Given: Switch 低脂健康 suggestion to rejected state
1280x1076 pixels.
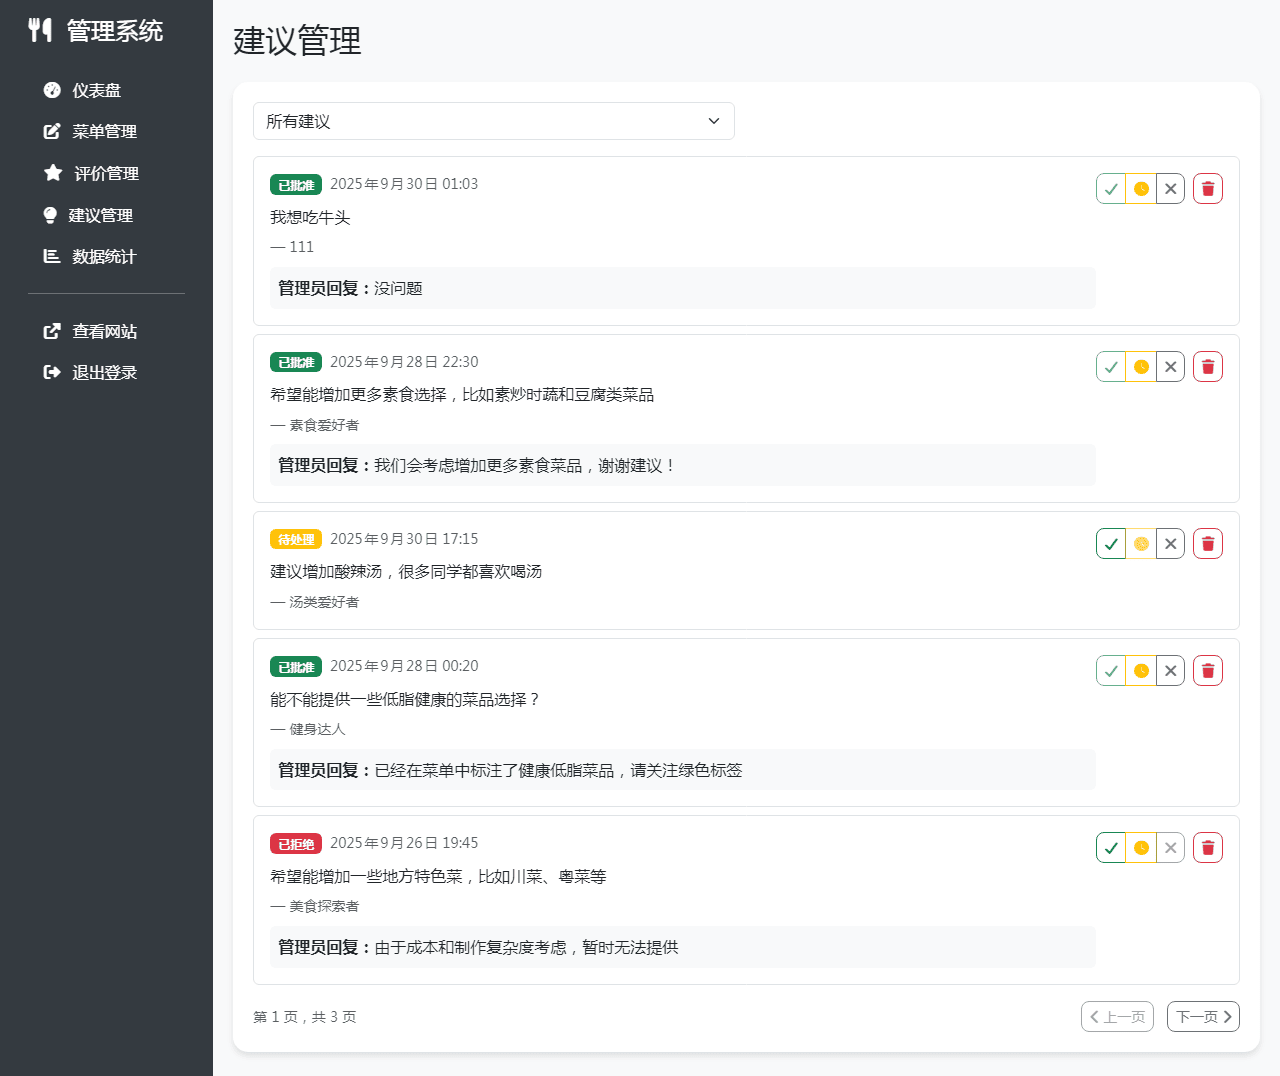Looking at the screenshot, I should [1170, 671].
